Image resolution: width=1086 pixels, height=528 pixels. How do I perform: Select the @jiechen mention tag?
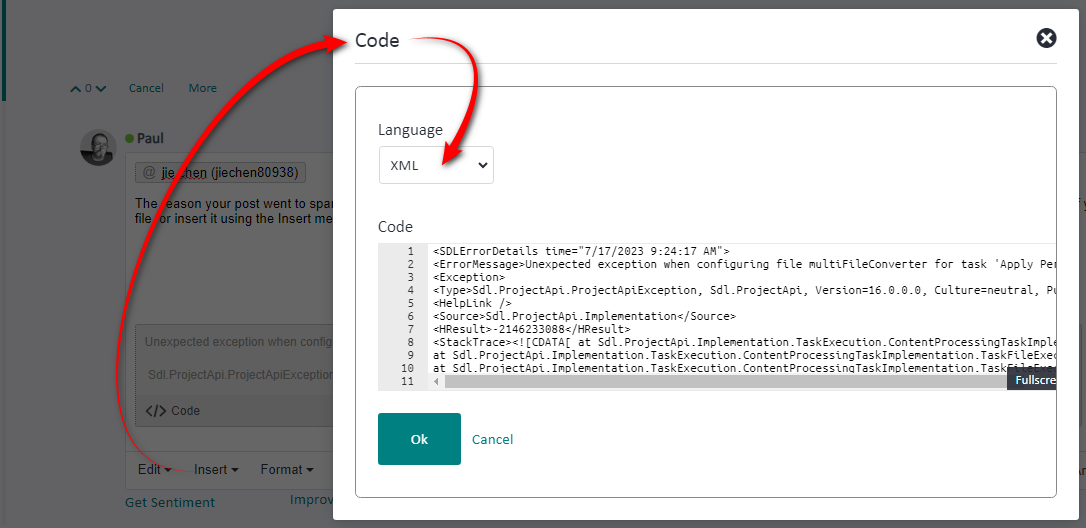pyautogui.click(x=220, y=173)
